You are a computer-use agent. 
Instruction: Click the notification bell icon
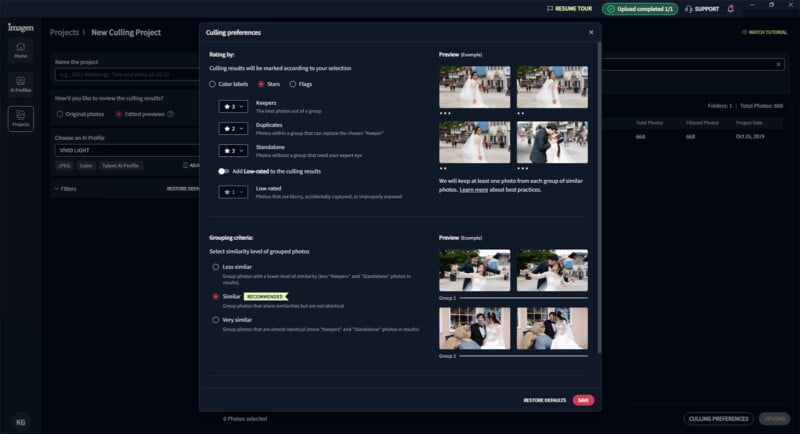click(731, 9)
